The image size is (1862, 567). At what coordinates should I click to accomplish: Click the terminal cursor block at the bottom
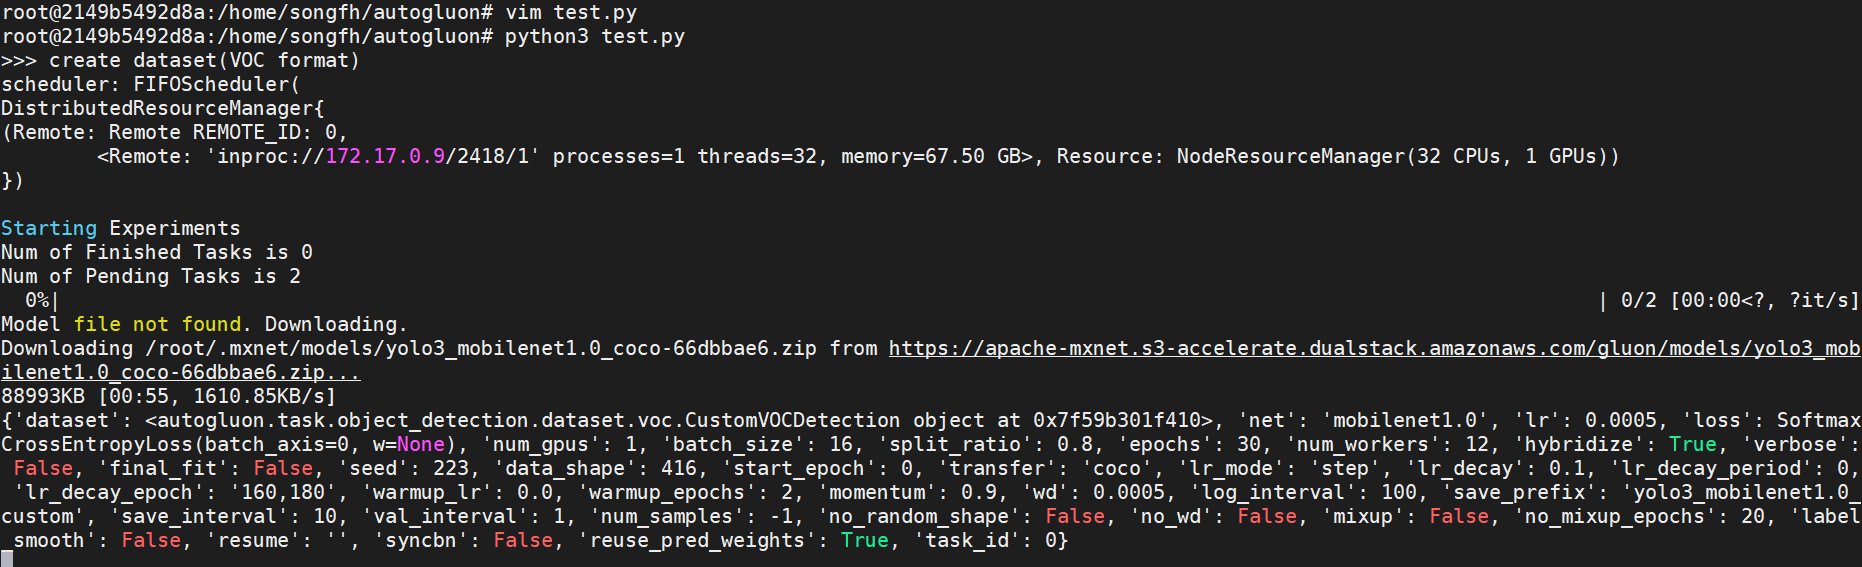(x=7, y=559)
